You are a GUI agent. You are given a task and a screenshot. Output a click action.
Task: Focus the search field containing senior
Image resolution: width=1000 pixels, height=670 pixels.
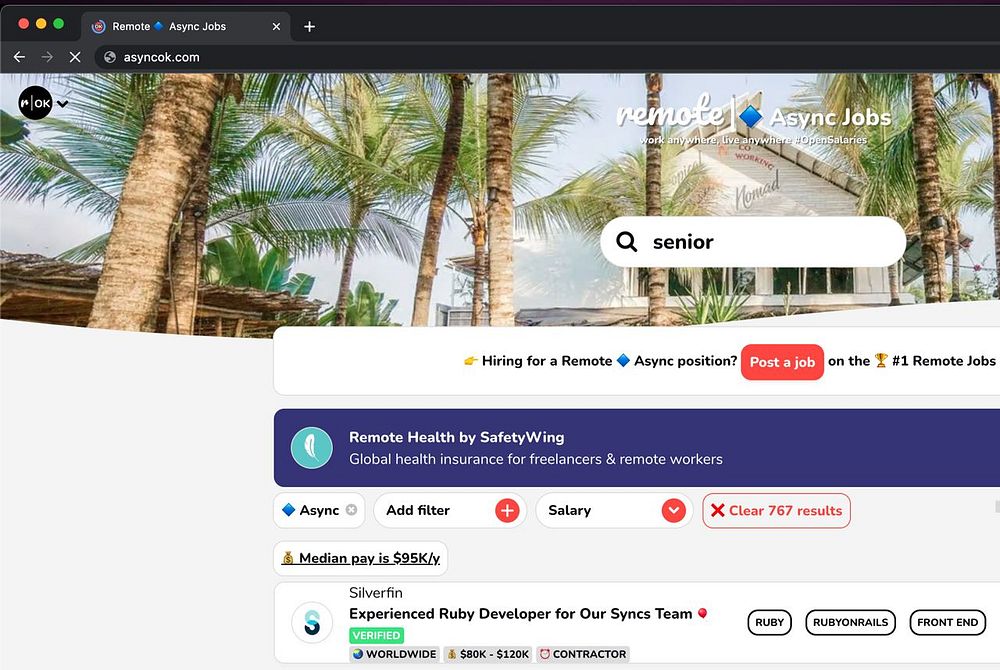(x=753, y=242)
